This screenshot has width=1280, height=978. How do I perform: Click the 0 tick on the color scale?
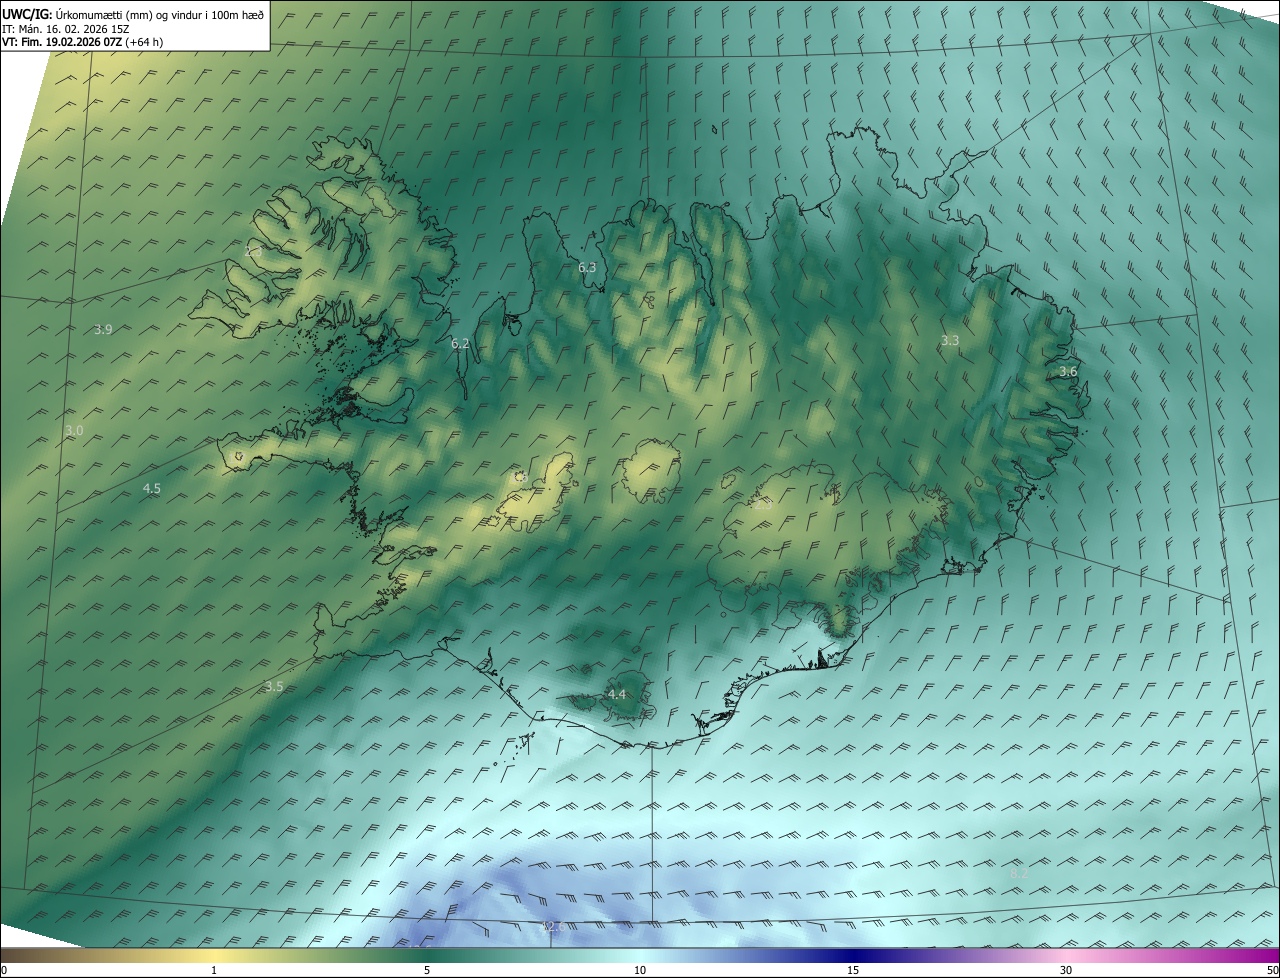click(x=4, y=971)
